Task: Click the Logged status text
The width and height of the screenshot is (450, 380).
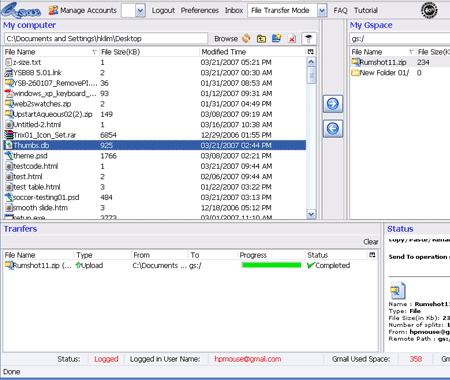Action: pyautogui.click(x=106, y=359)
